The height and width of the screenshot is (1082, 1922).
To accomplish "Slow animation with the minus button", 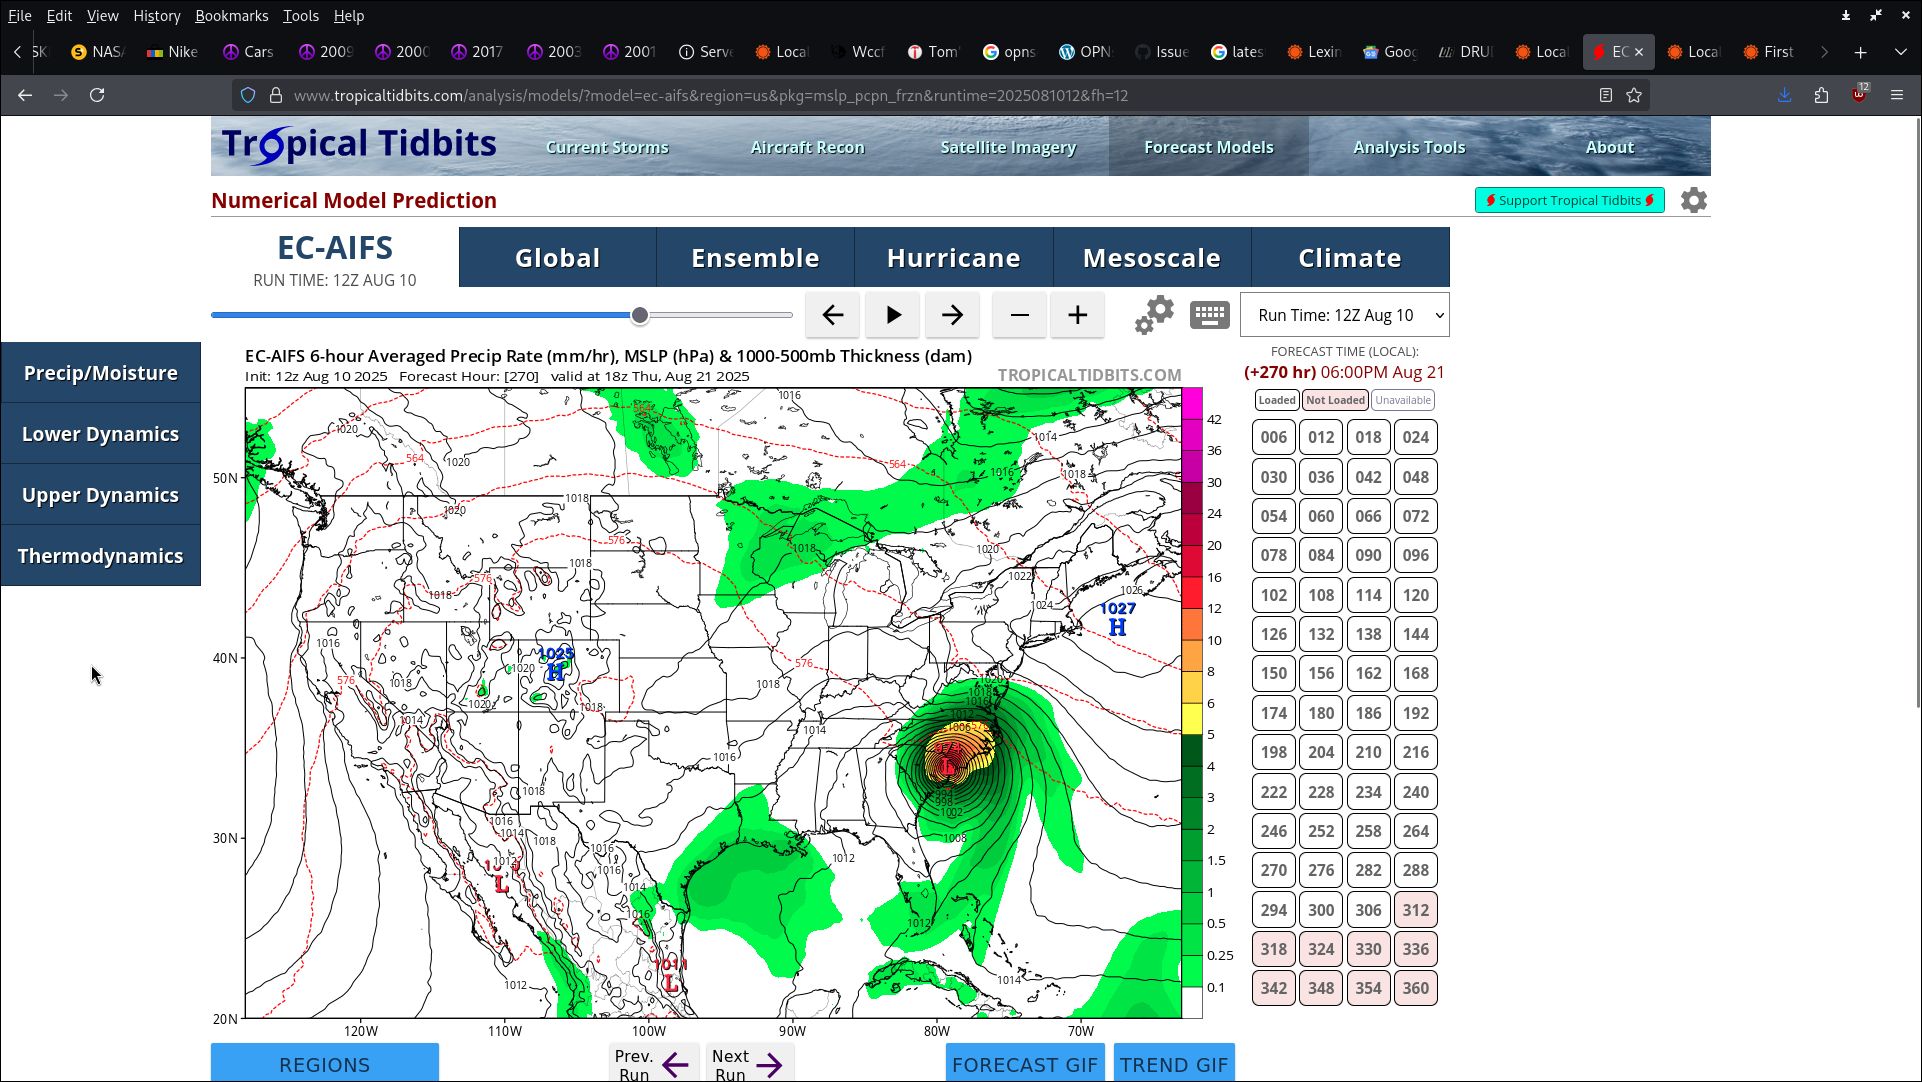I will click(x=1019, y=315).
